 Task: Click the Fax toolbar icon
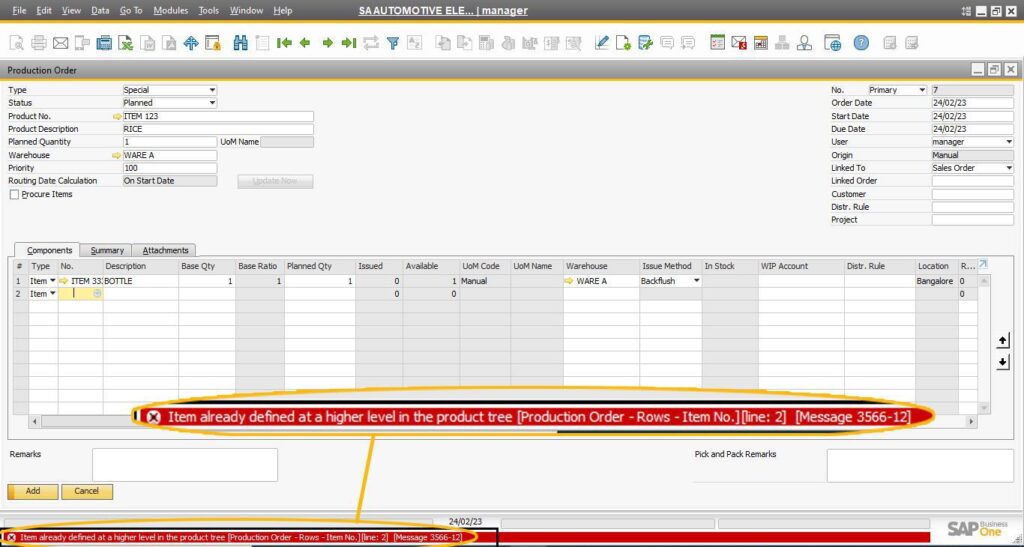(x=104, y=43)
